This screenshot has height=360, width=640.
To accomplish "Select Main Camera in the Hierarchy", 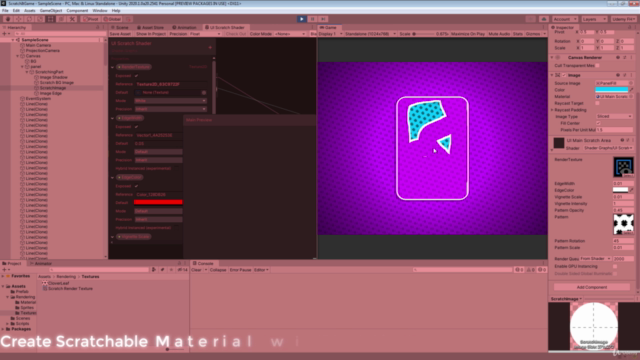I will coord(38,45).
